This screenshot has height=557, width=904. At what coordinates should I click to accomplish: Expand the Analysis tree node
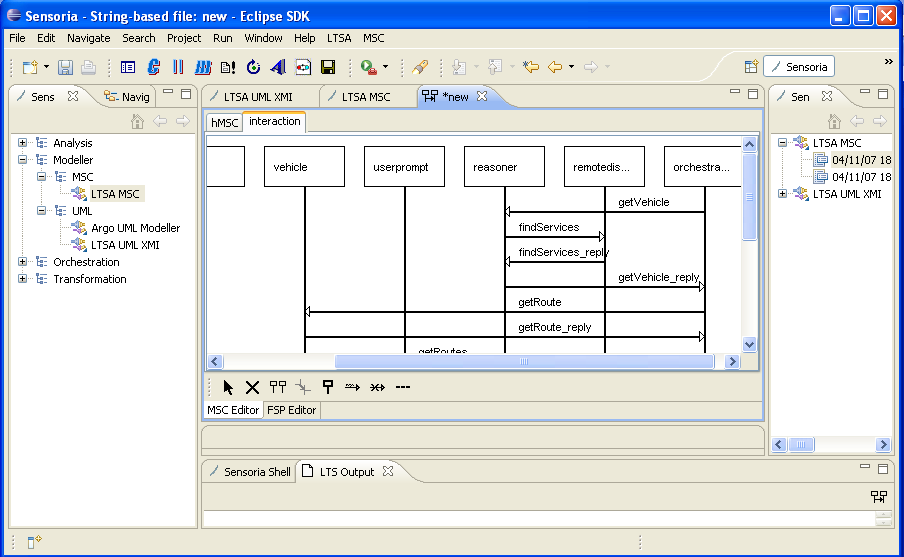22,142
